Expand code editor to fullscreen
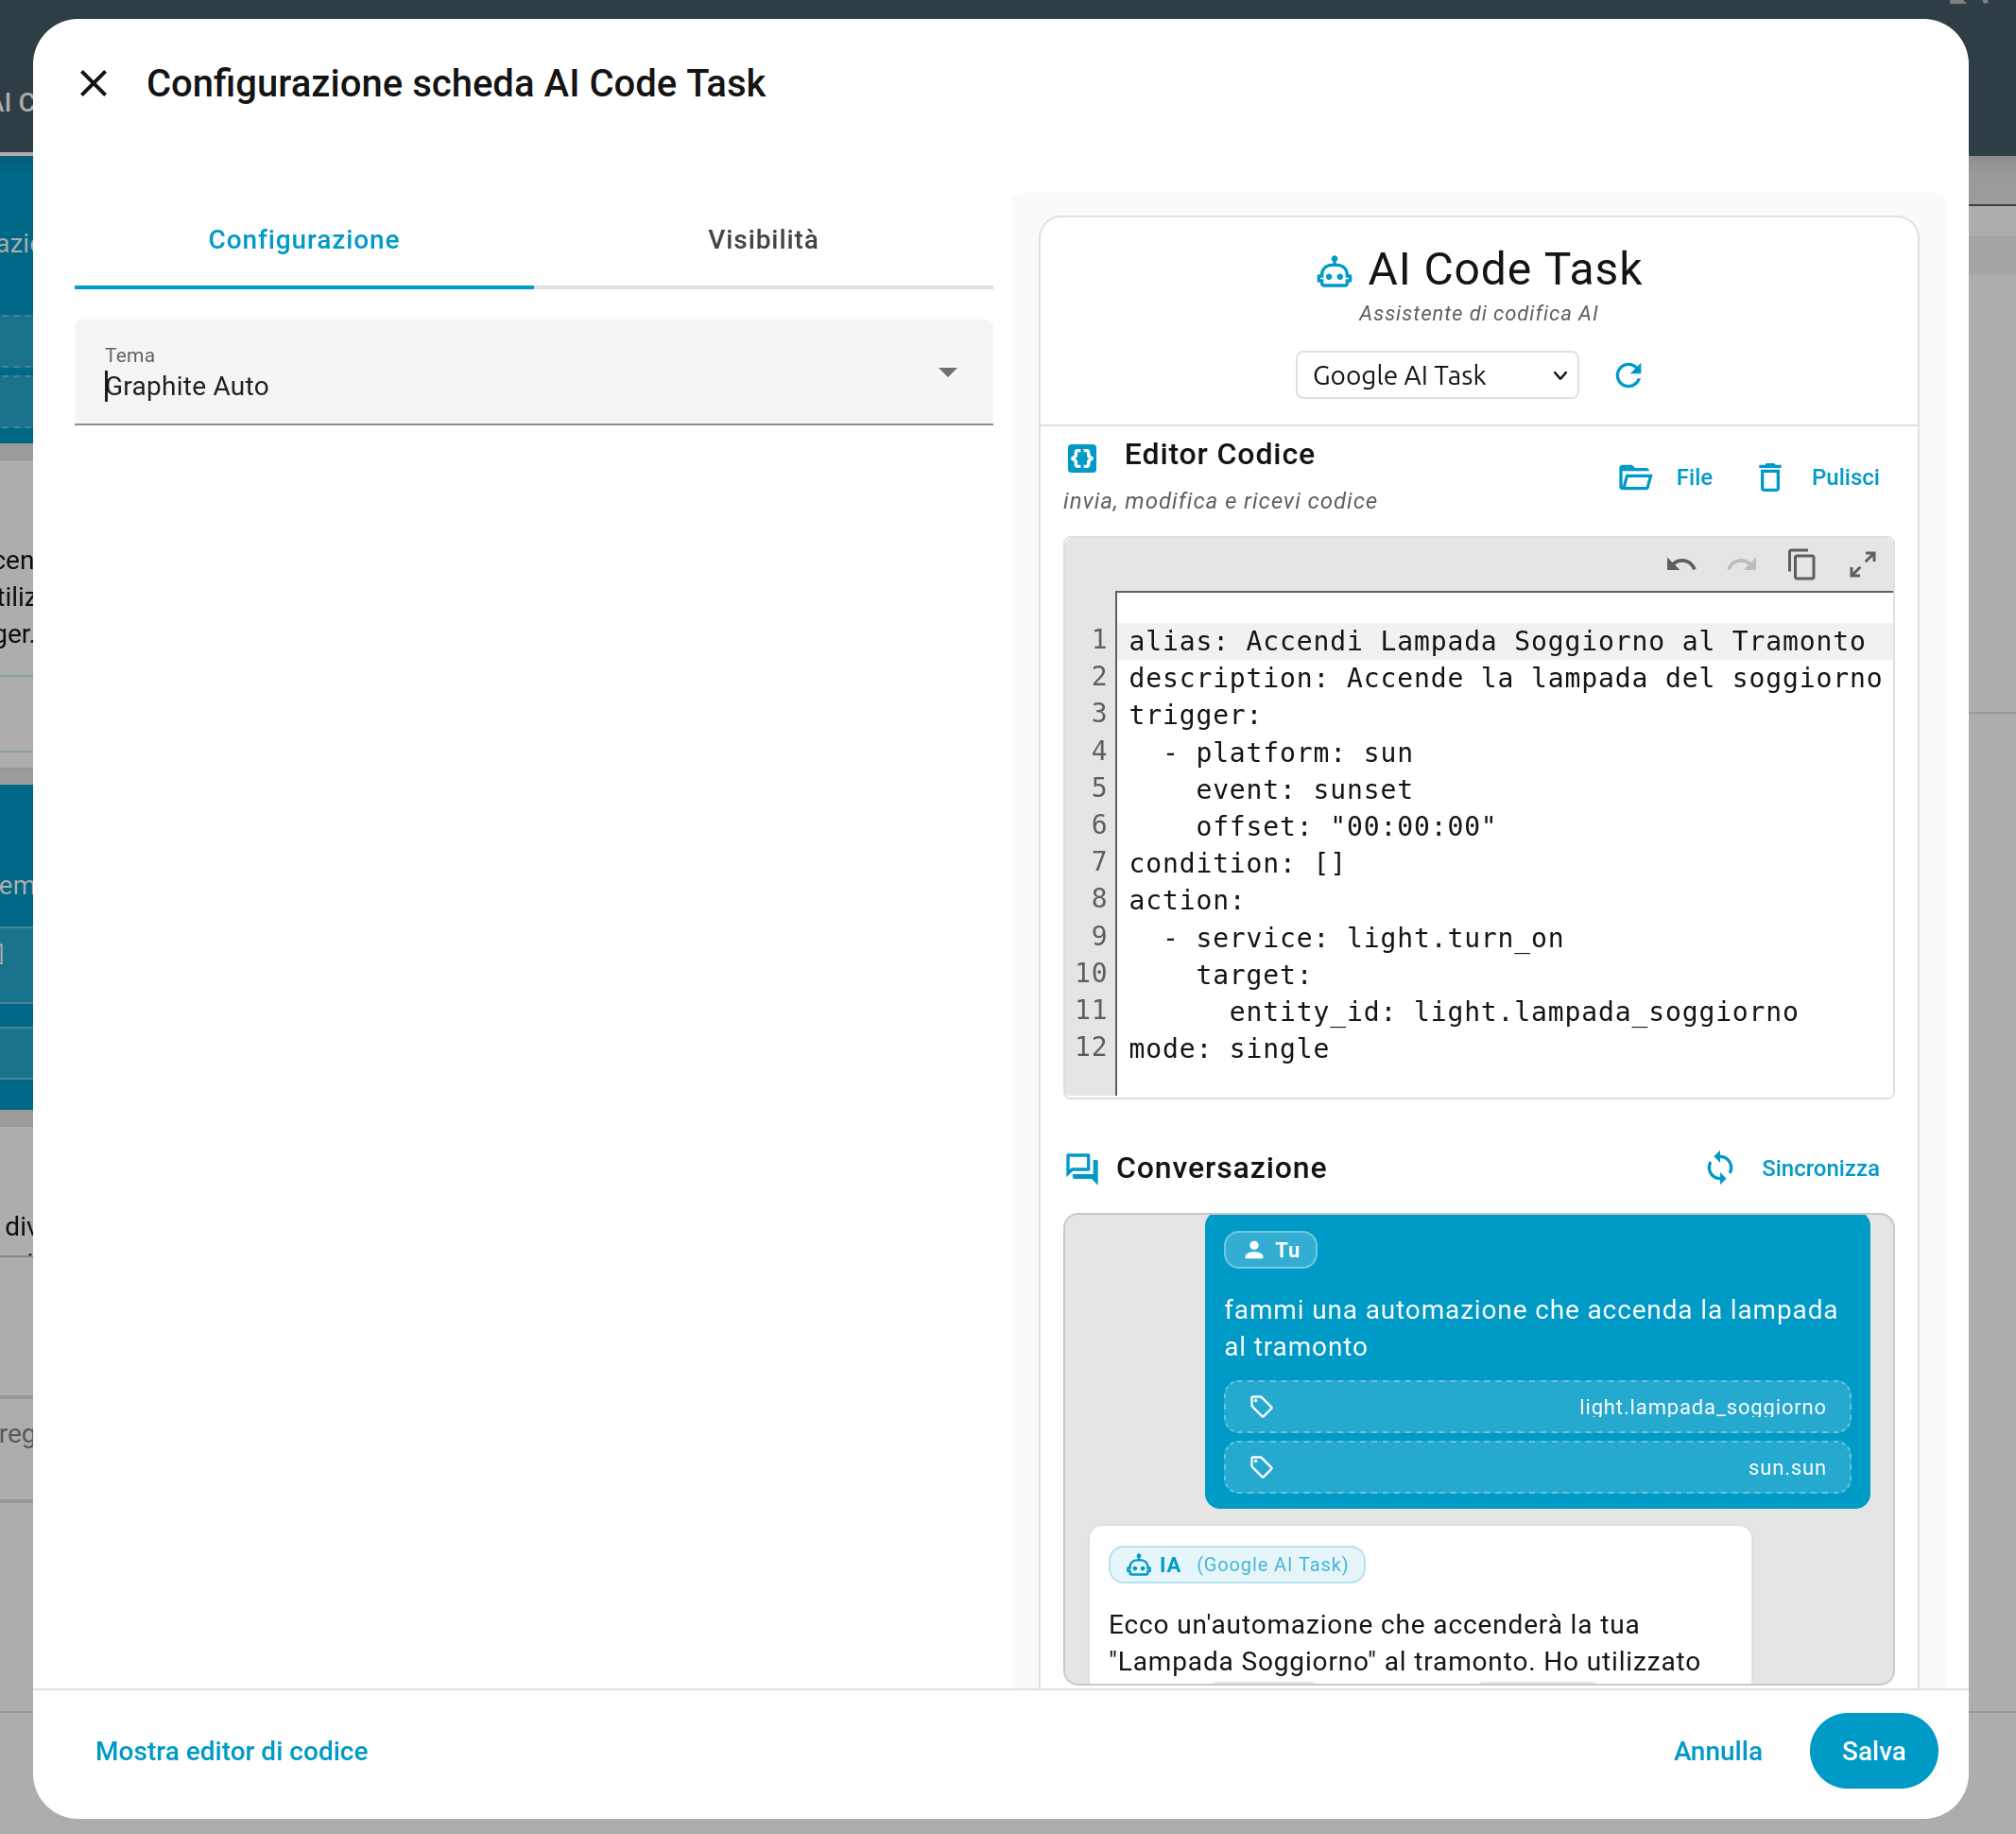The width and height of the screenshot is (2016, 1834). click(1862, 565)
